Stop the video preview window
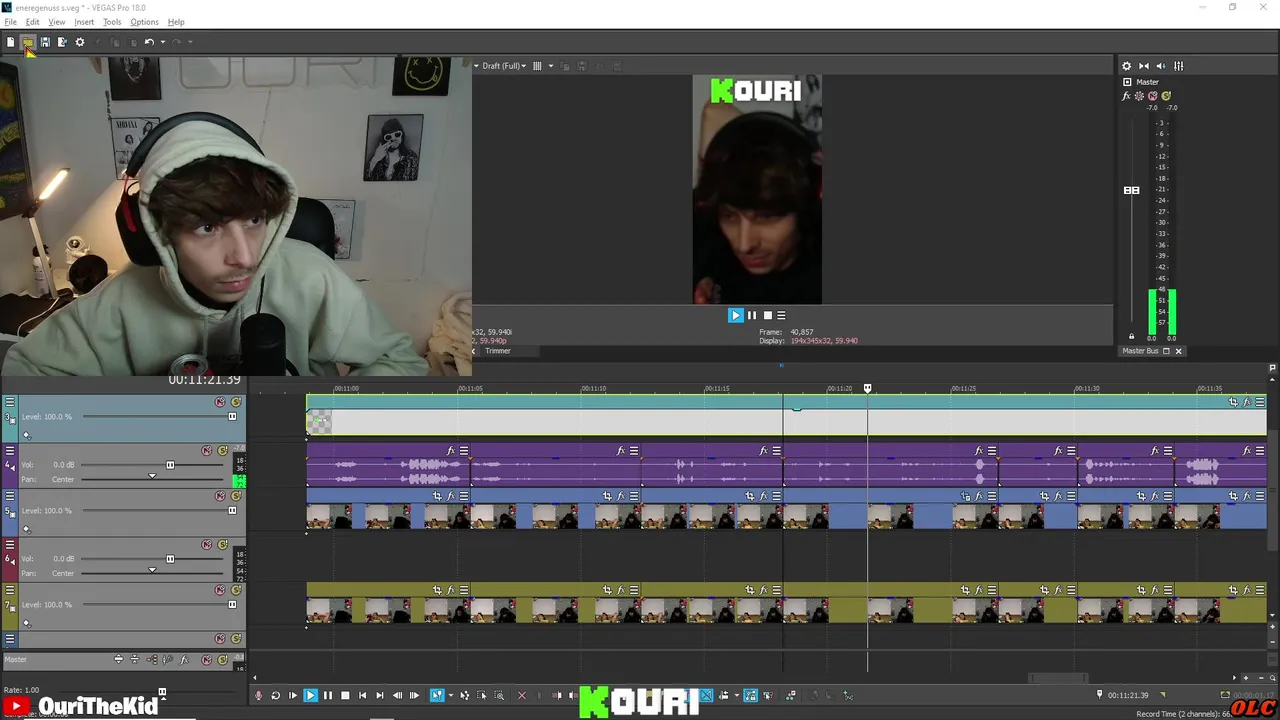 tap(767, 315)
